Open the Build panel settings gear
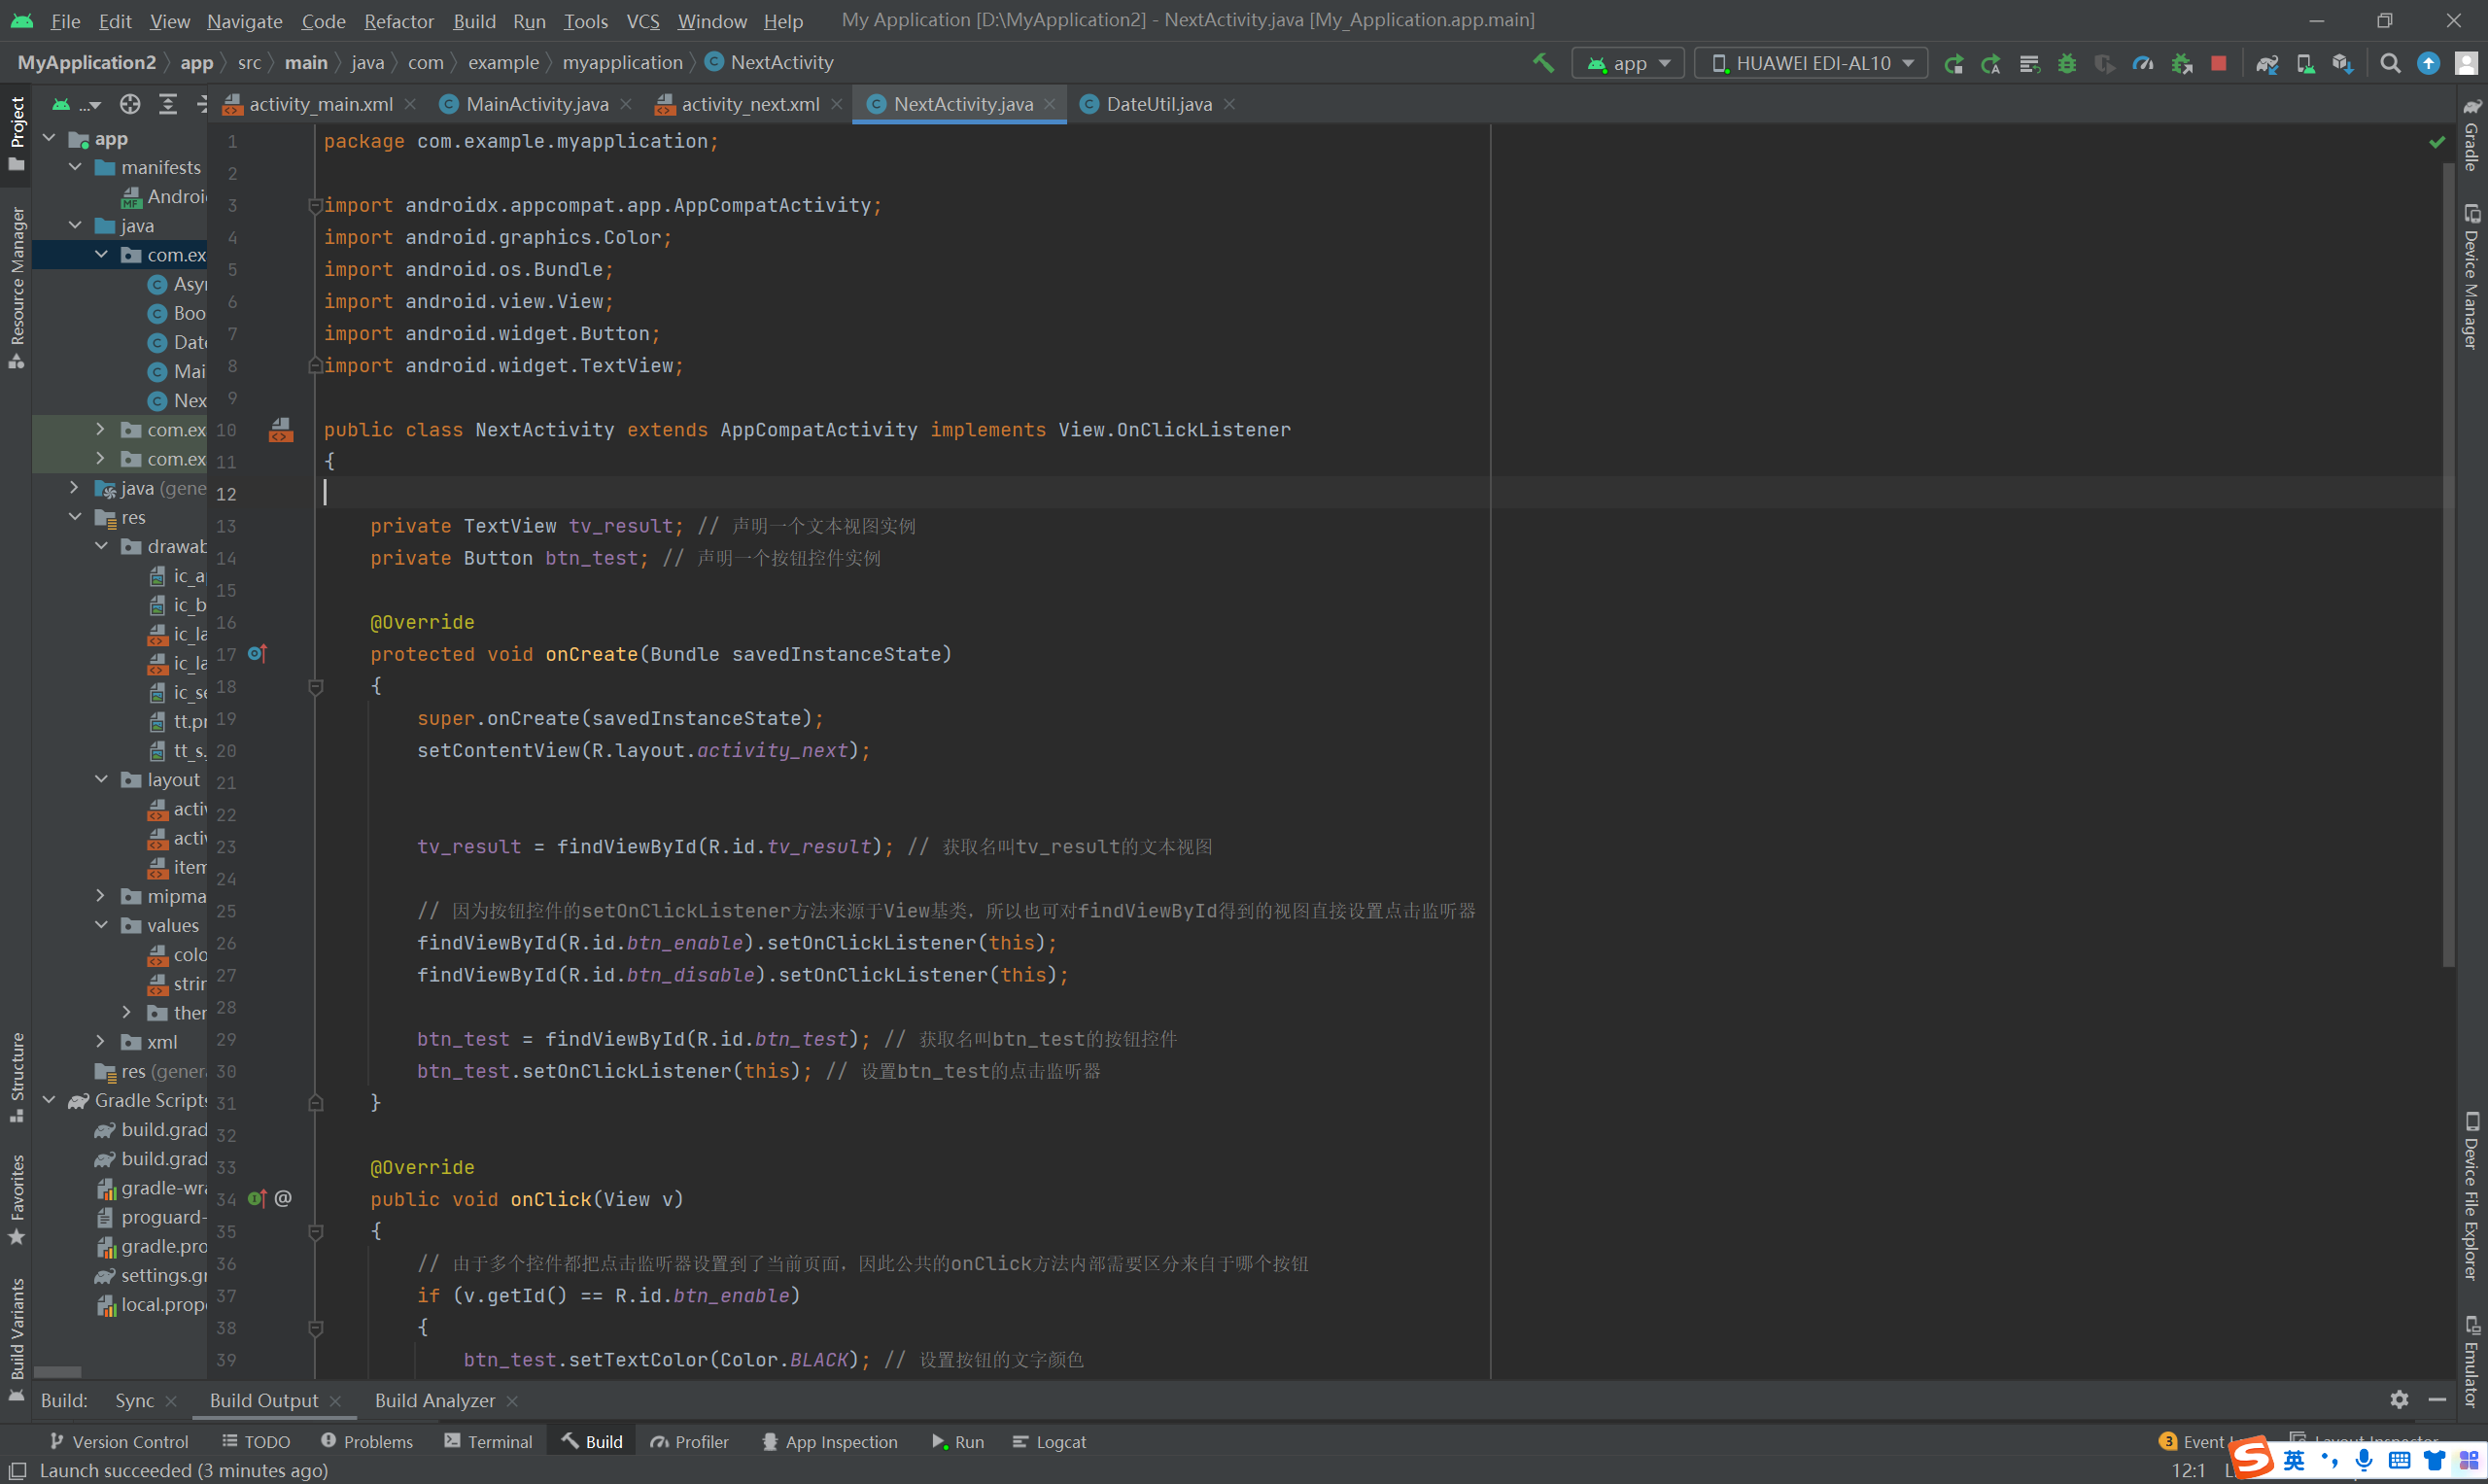2488x1484 pixels. point(2399,1399)
